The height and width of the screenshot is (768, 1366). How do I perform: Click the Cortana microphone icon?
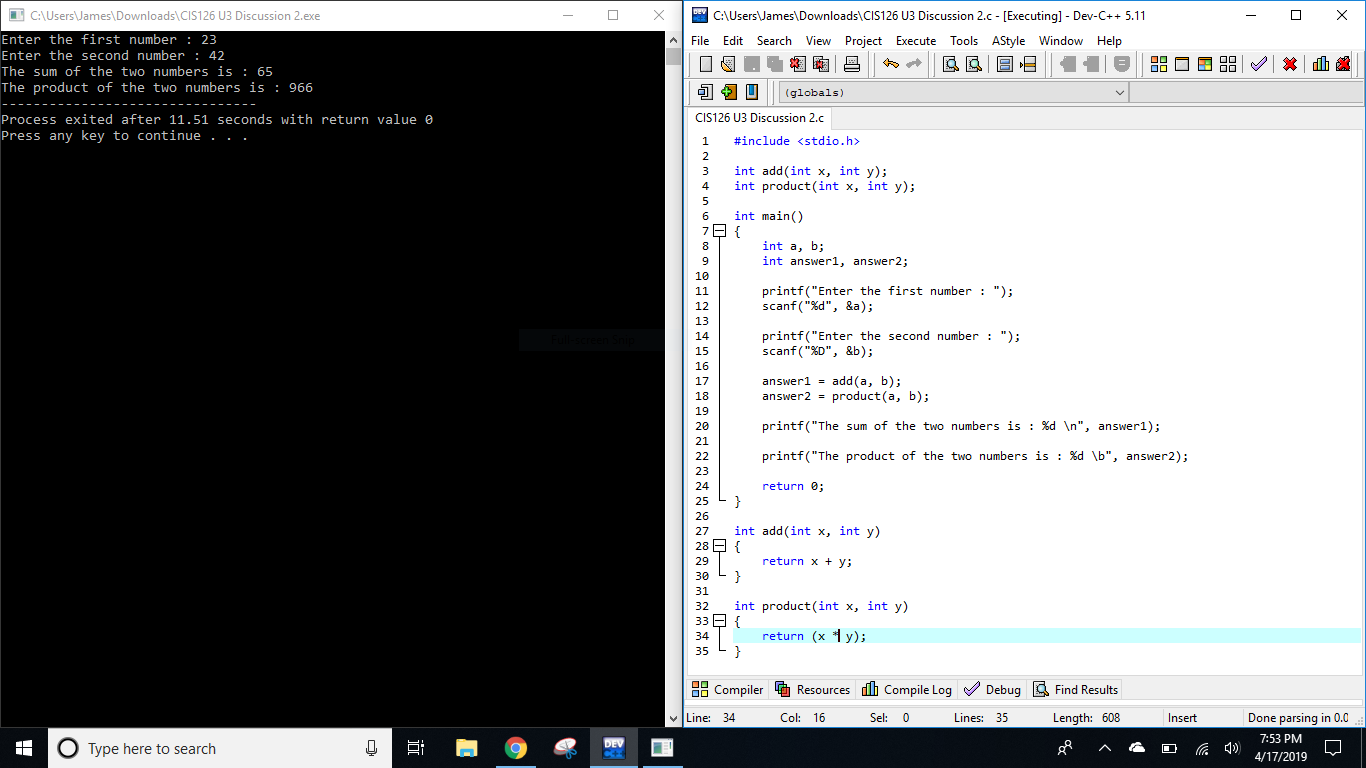(371, 748)
